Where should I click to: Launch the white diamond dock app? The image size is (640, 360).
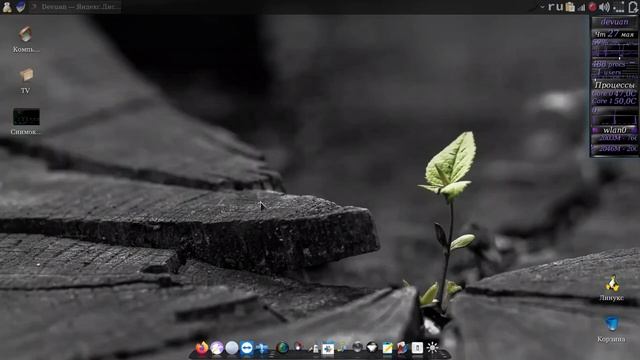pos(372,348)
